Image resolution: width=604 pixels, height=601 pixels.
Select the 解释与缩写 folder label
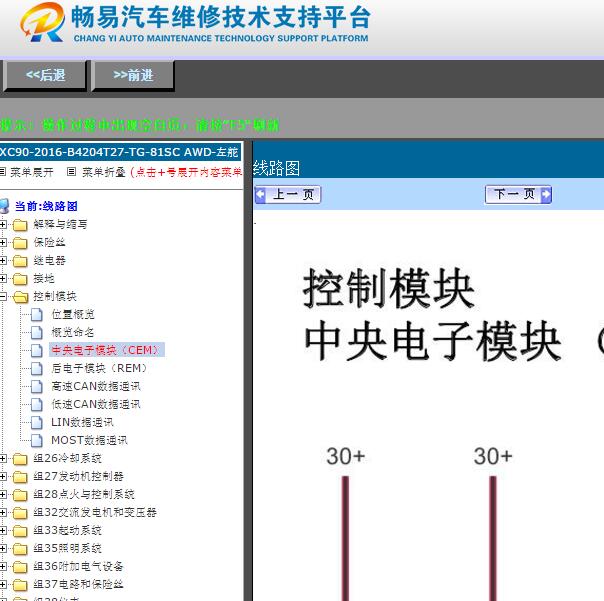pyautogui.click(x=60, y=224)
